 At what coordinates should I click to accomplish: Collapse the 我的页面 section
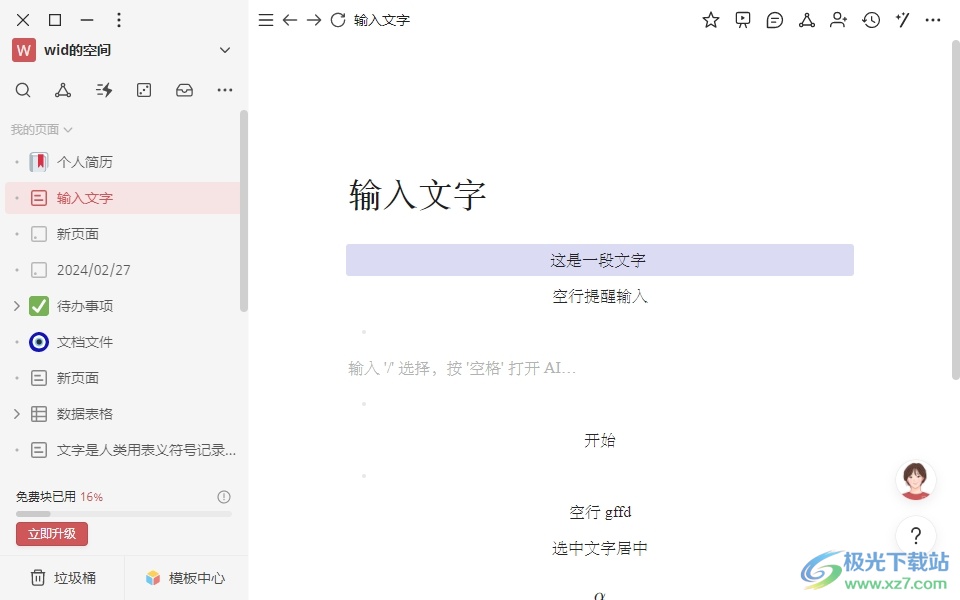pyautogui.click(x=42, y=130)
